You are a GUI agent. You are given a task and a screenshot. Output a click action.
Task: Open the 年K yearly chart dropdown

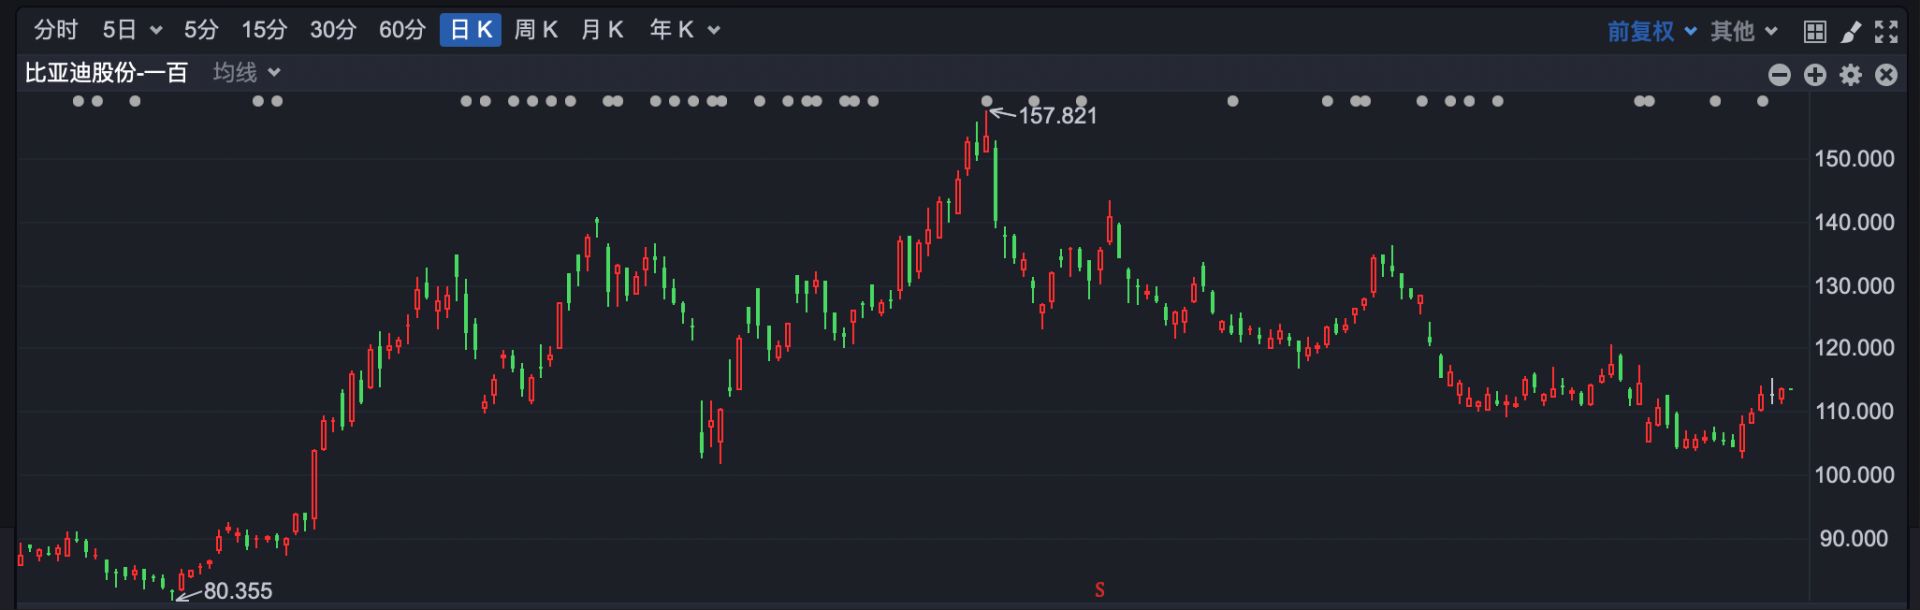685,30
